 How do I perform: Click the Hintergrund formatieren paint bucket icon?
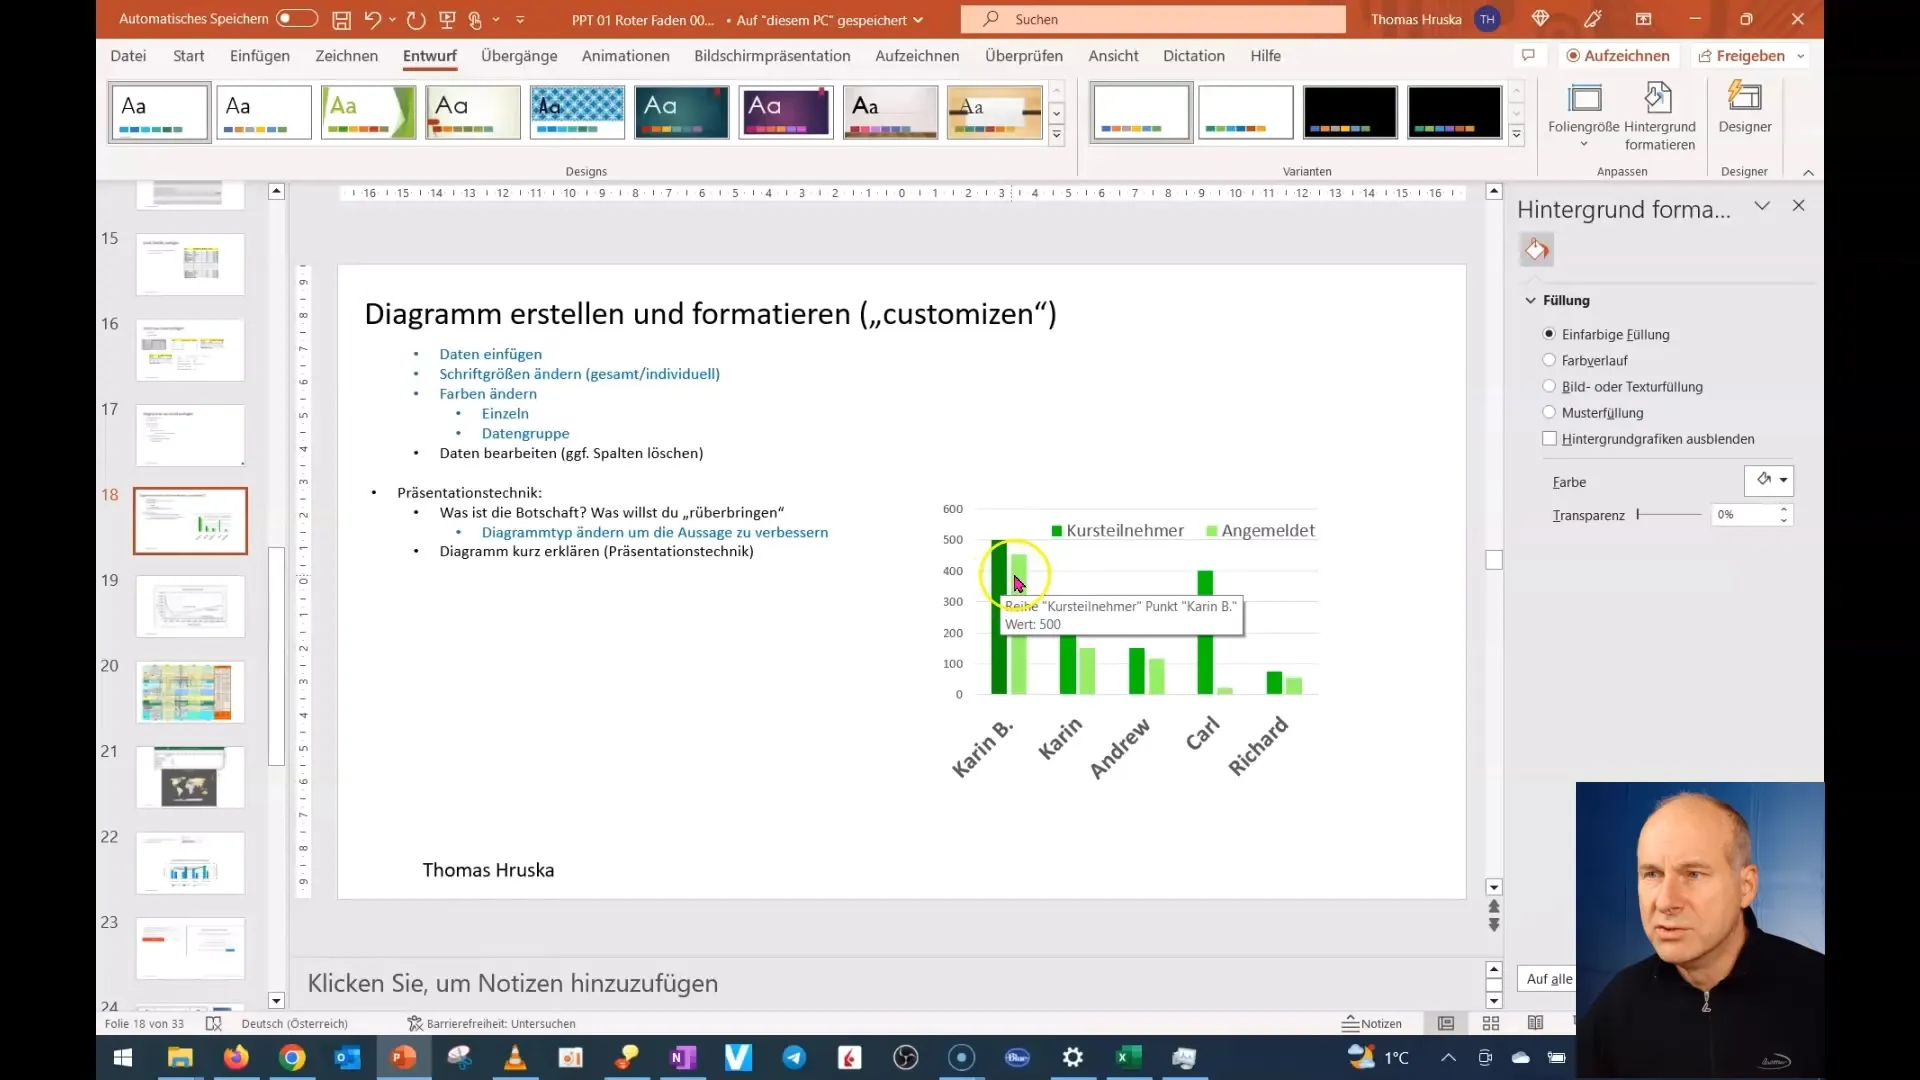coord(1535,249)
